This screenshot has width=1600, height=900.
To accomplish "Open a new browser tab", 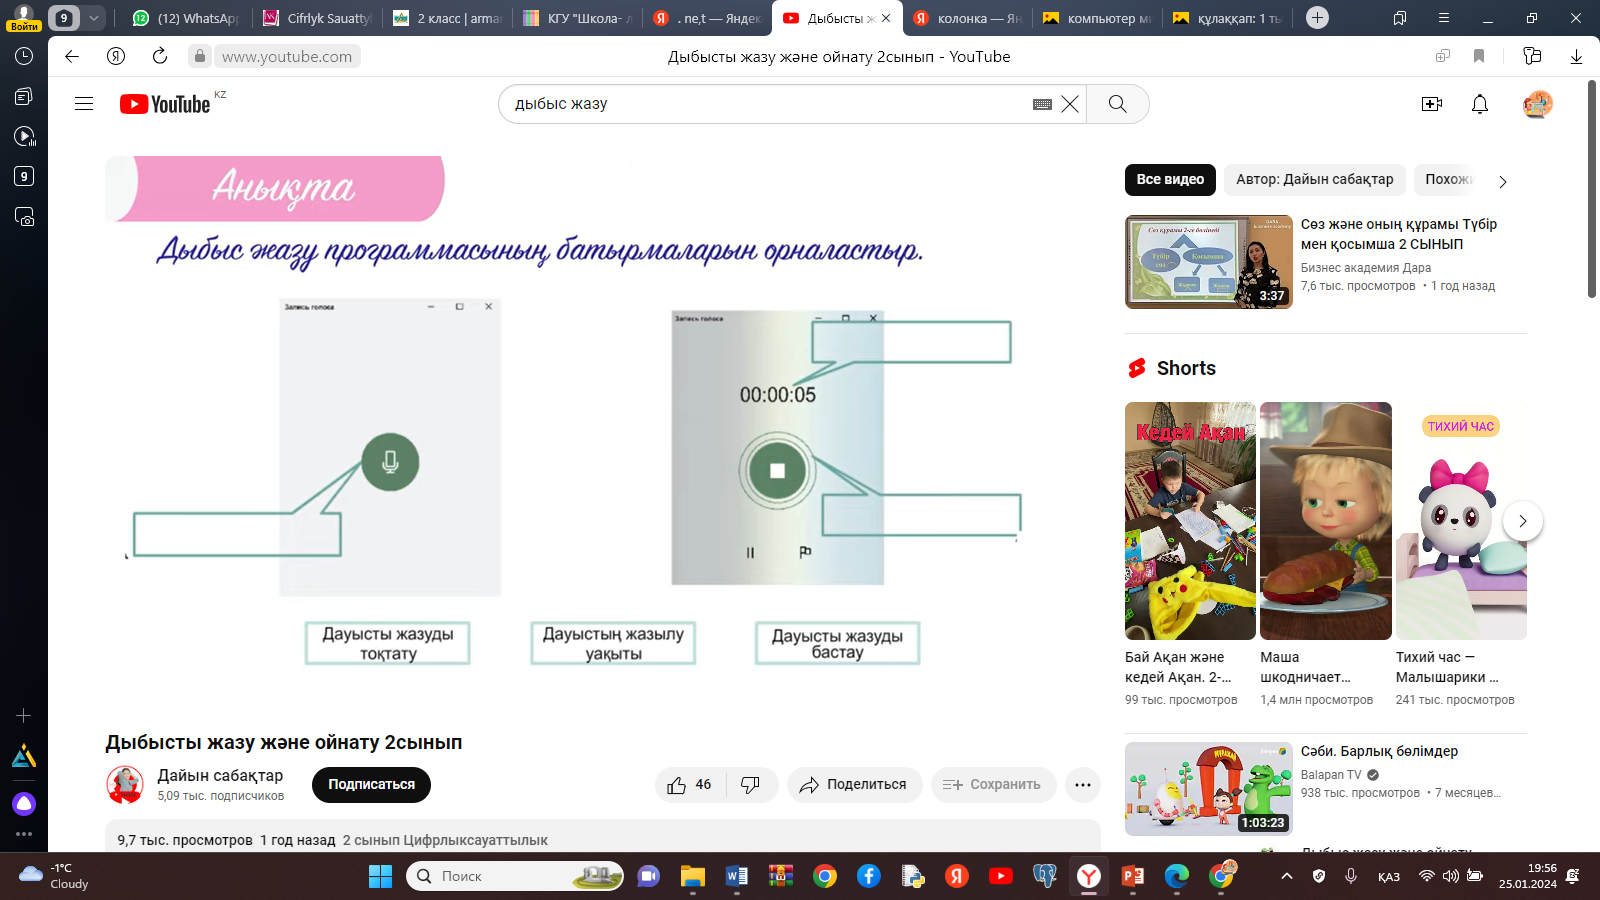I will coord(1318,18).
